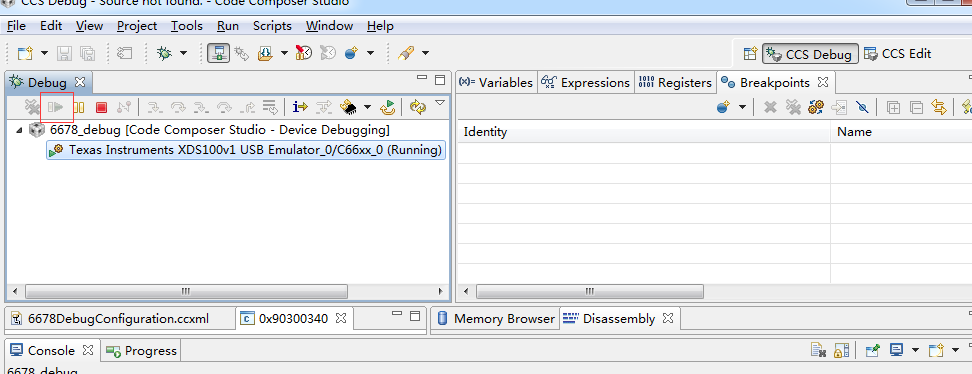972x374 pixels.
Task: Toggle Instruction Stepping Mode icon
Action: (300, 107)
